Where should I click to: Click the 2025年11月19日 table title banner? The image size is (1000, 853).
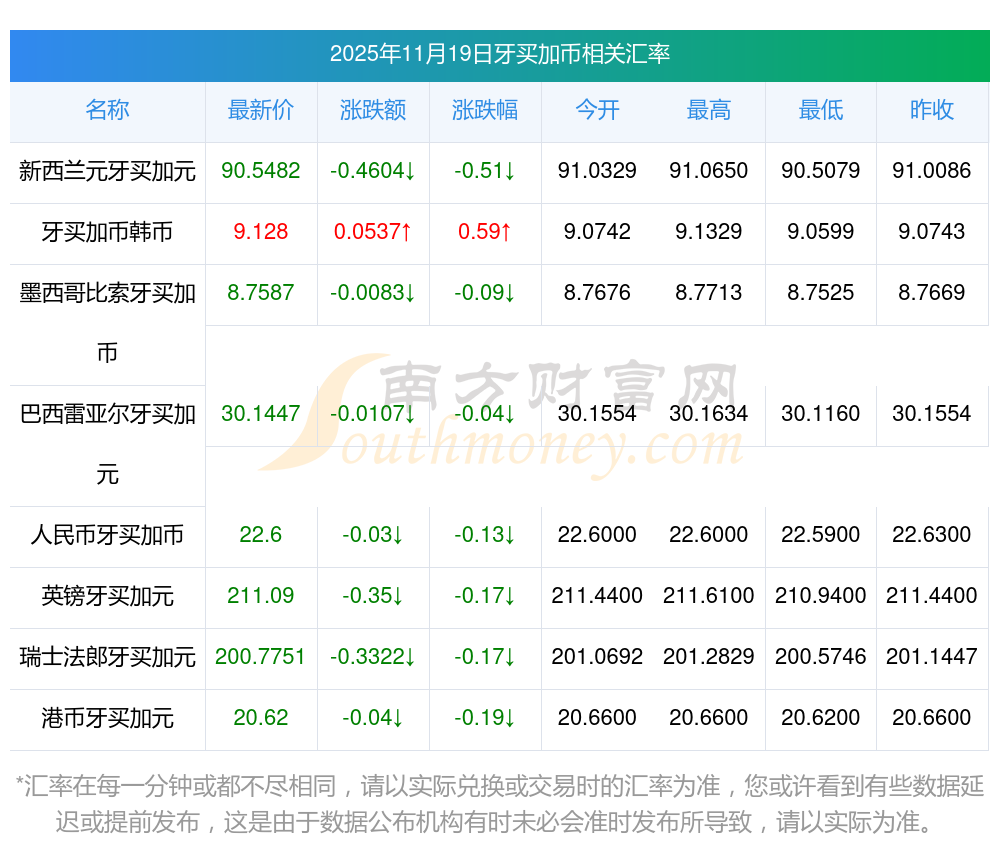500,55
